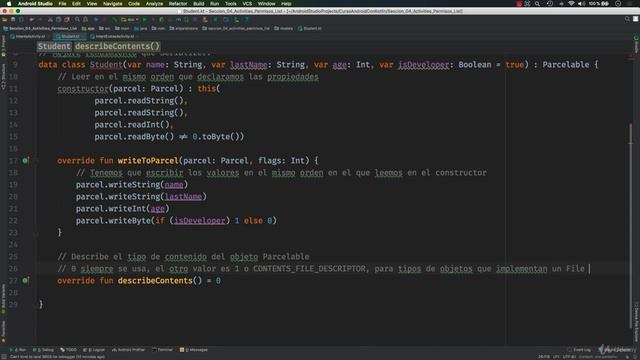Click the override gutter icon next to describeContents
This screenshot has width=640, height=360.
25,280
